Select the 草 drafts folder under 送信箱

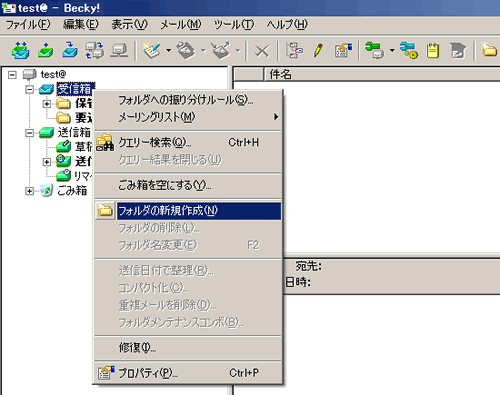[83, 147]
